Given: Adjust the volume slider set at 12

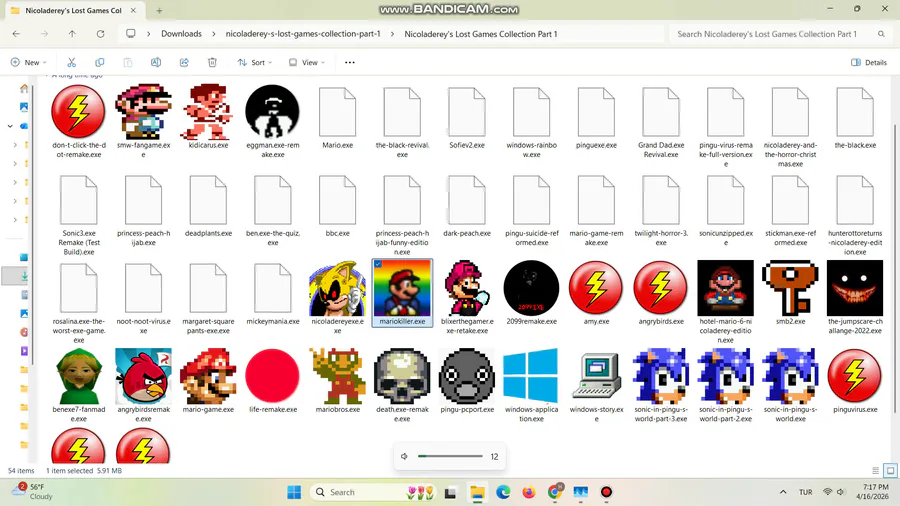Looking at the screenshot, I should pyautogui.click(x=451, y=457).
